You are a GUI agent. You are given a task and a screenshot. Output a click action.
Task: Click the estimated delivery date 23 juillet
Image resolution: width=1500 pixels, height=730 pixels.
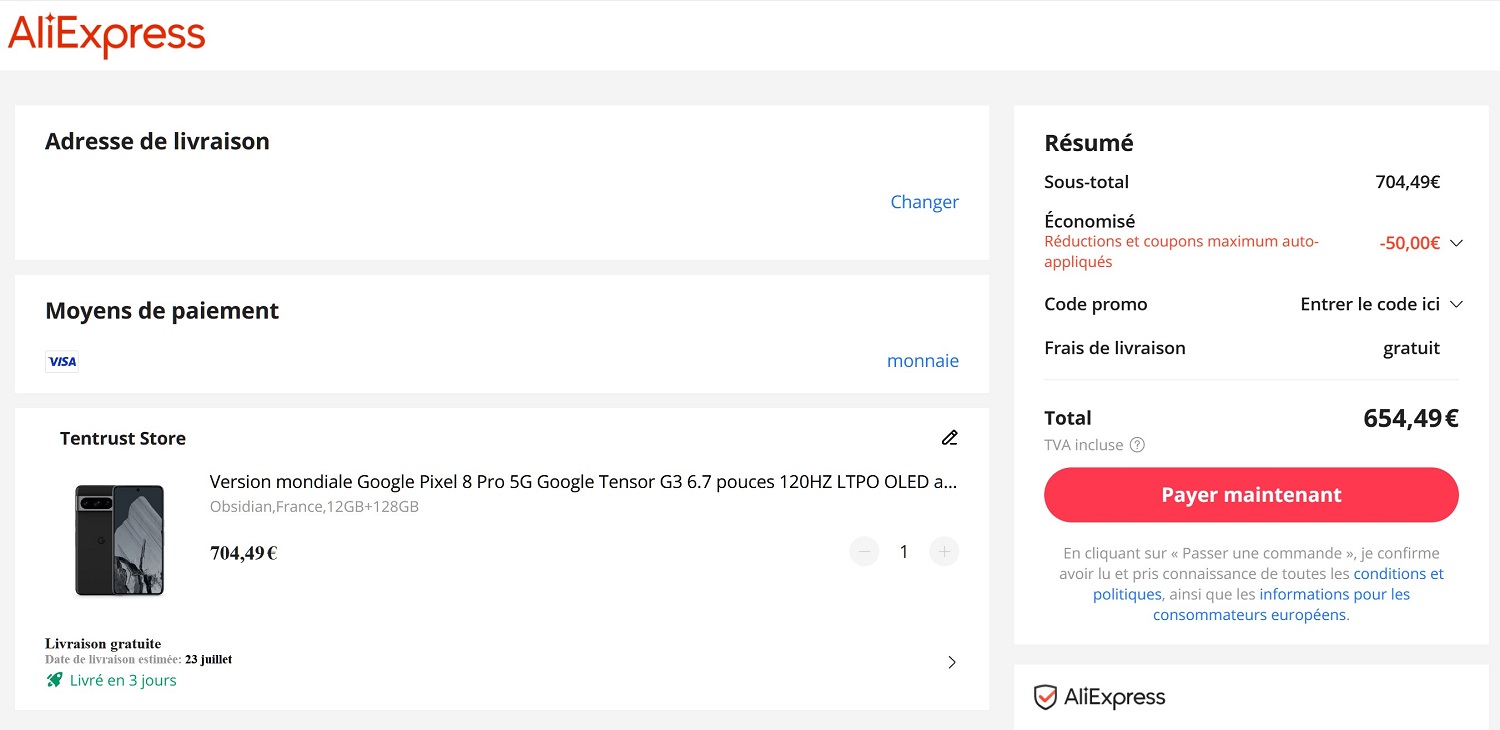(209, 660)
